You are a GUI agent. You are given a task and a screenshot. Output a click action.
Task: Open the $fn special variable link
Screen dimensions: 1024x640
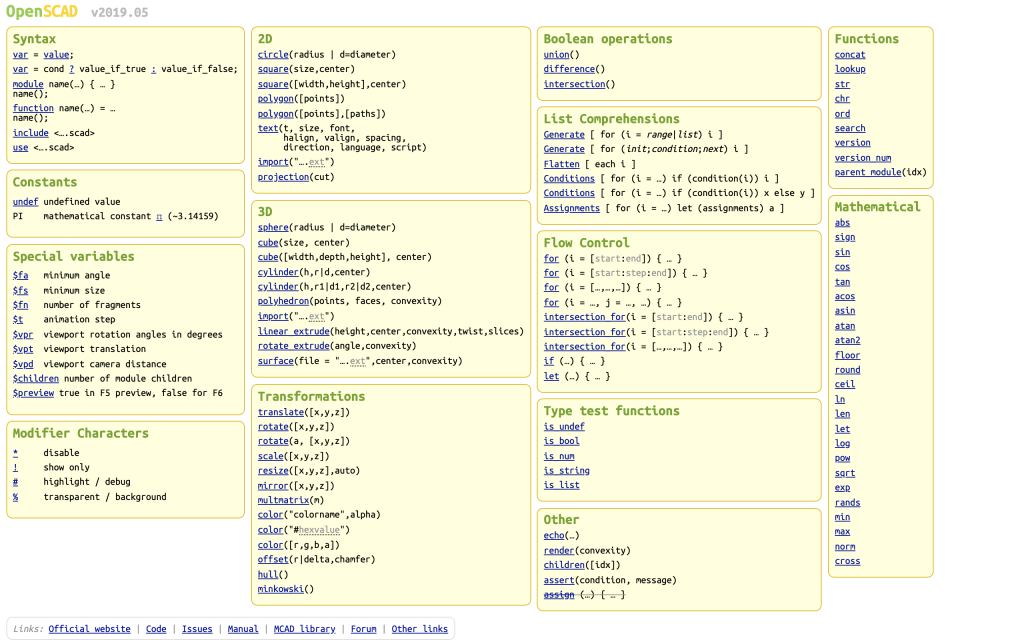pyautogui.click(x=20, y=305)
